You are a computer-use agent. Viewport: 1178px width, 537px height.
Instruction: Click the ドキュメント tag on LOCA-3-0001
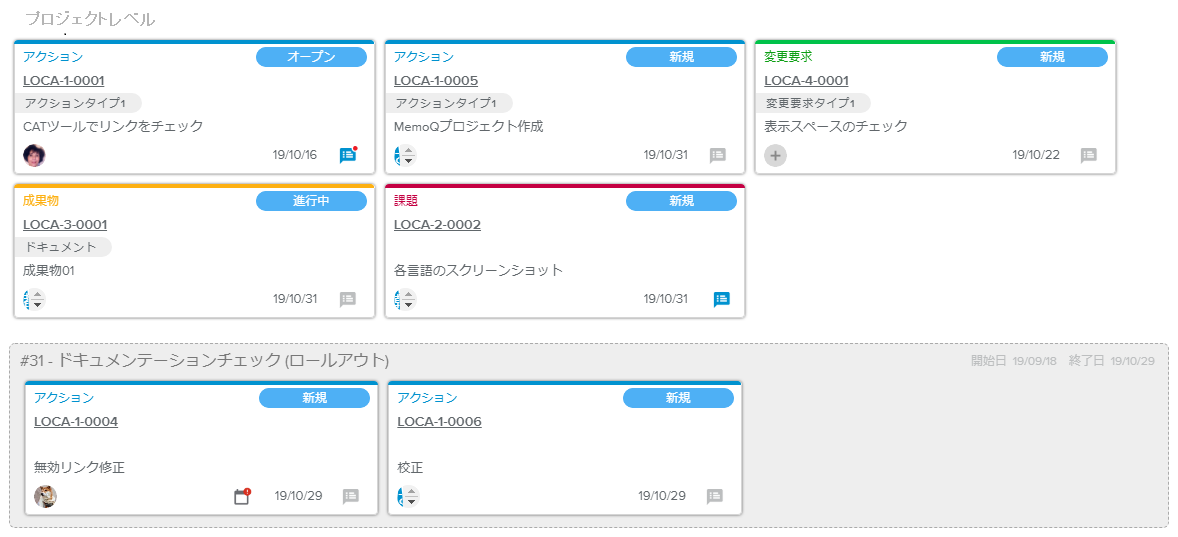[62, 247]
